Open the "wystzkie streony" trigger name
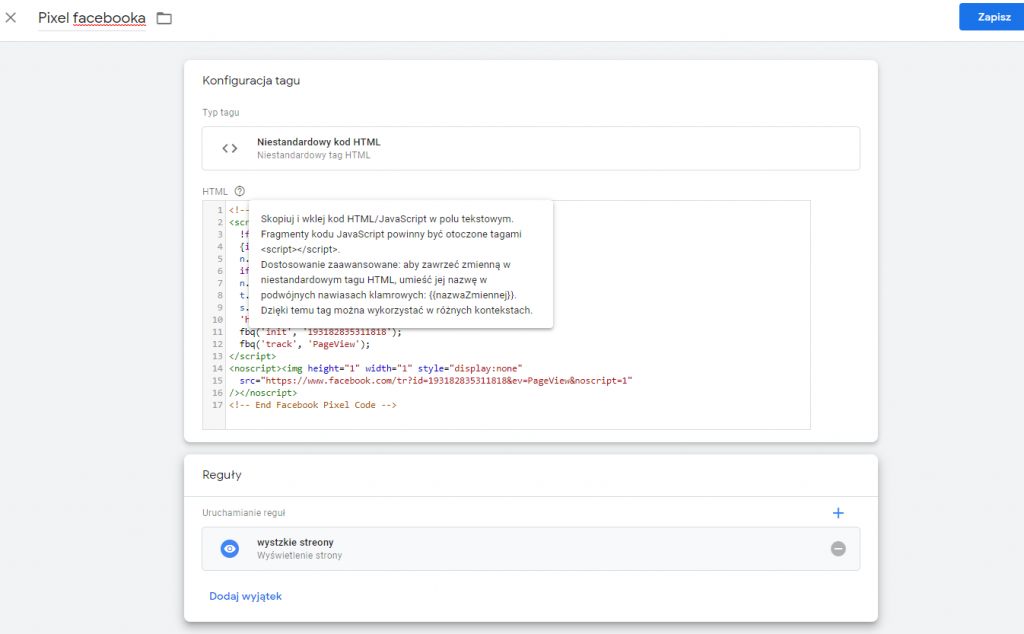This screenshot has width=1024, height=634. click(x=295, y=542)
